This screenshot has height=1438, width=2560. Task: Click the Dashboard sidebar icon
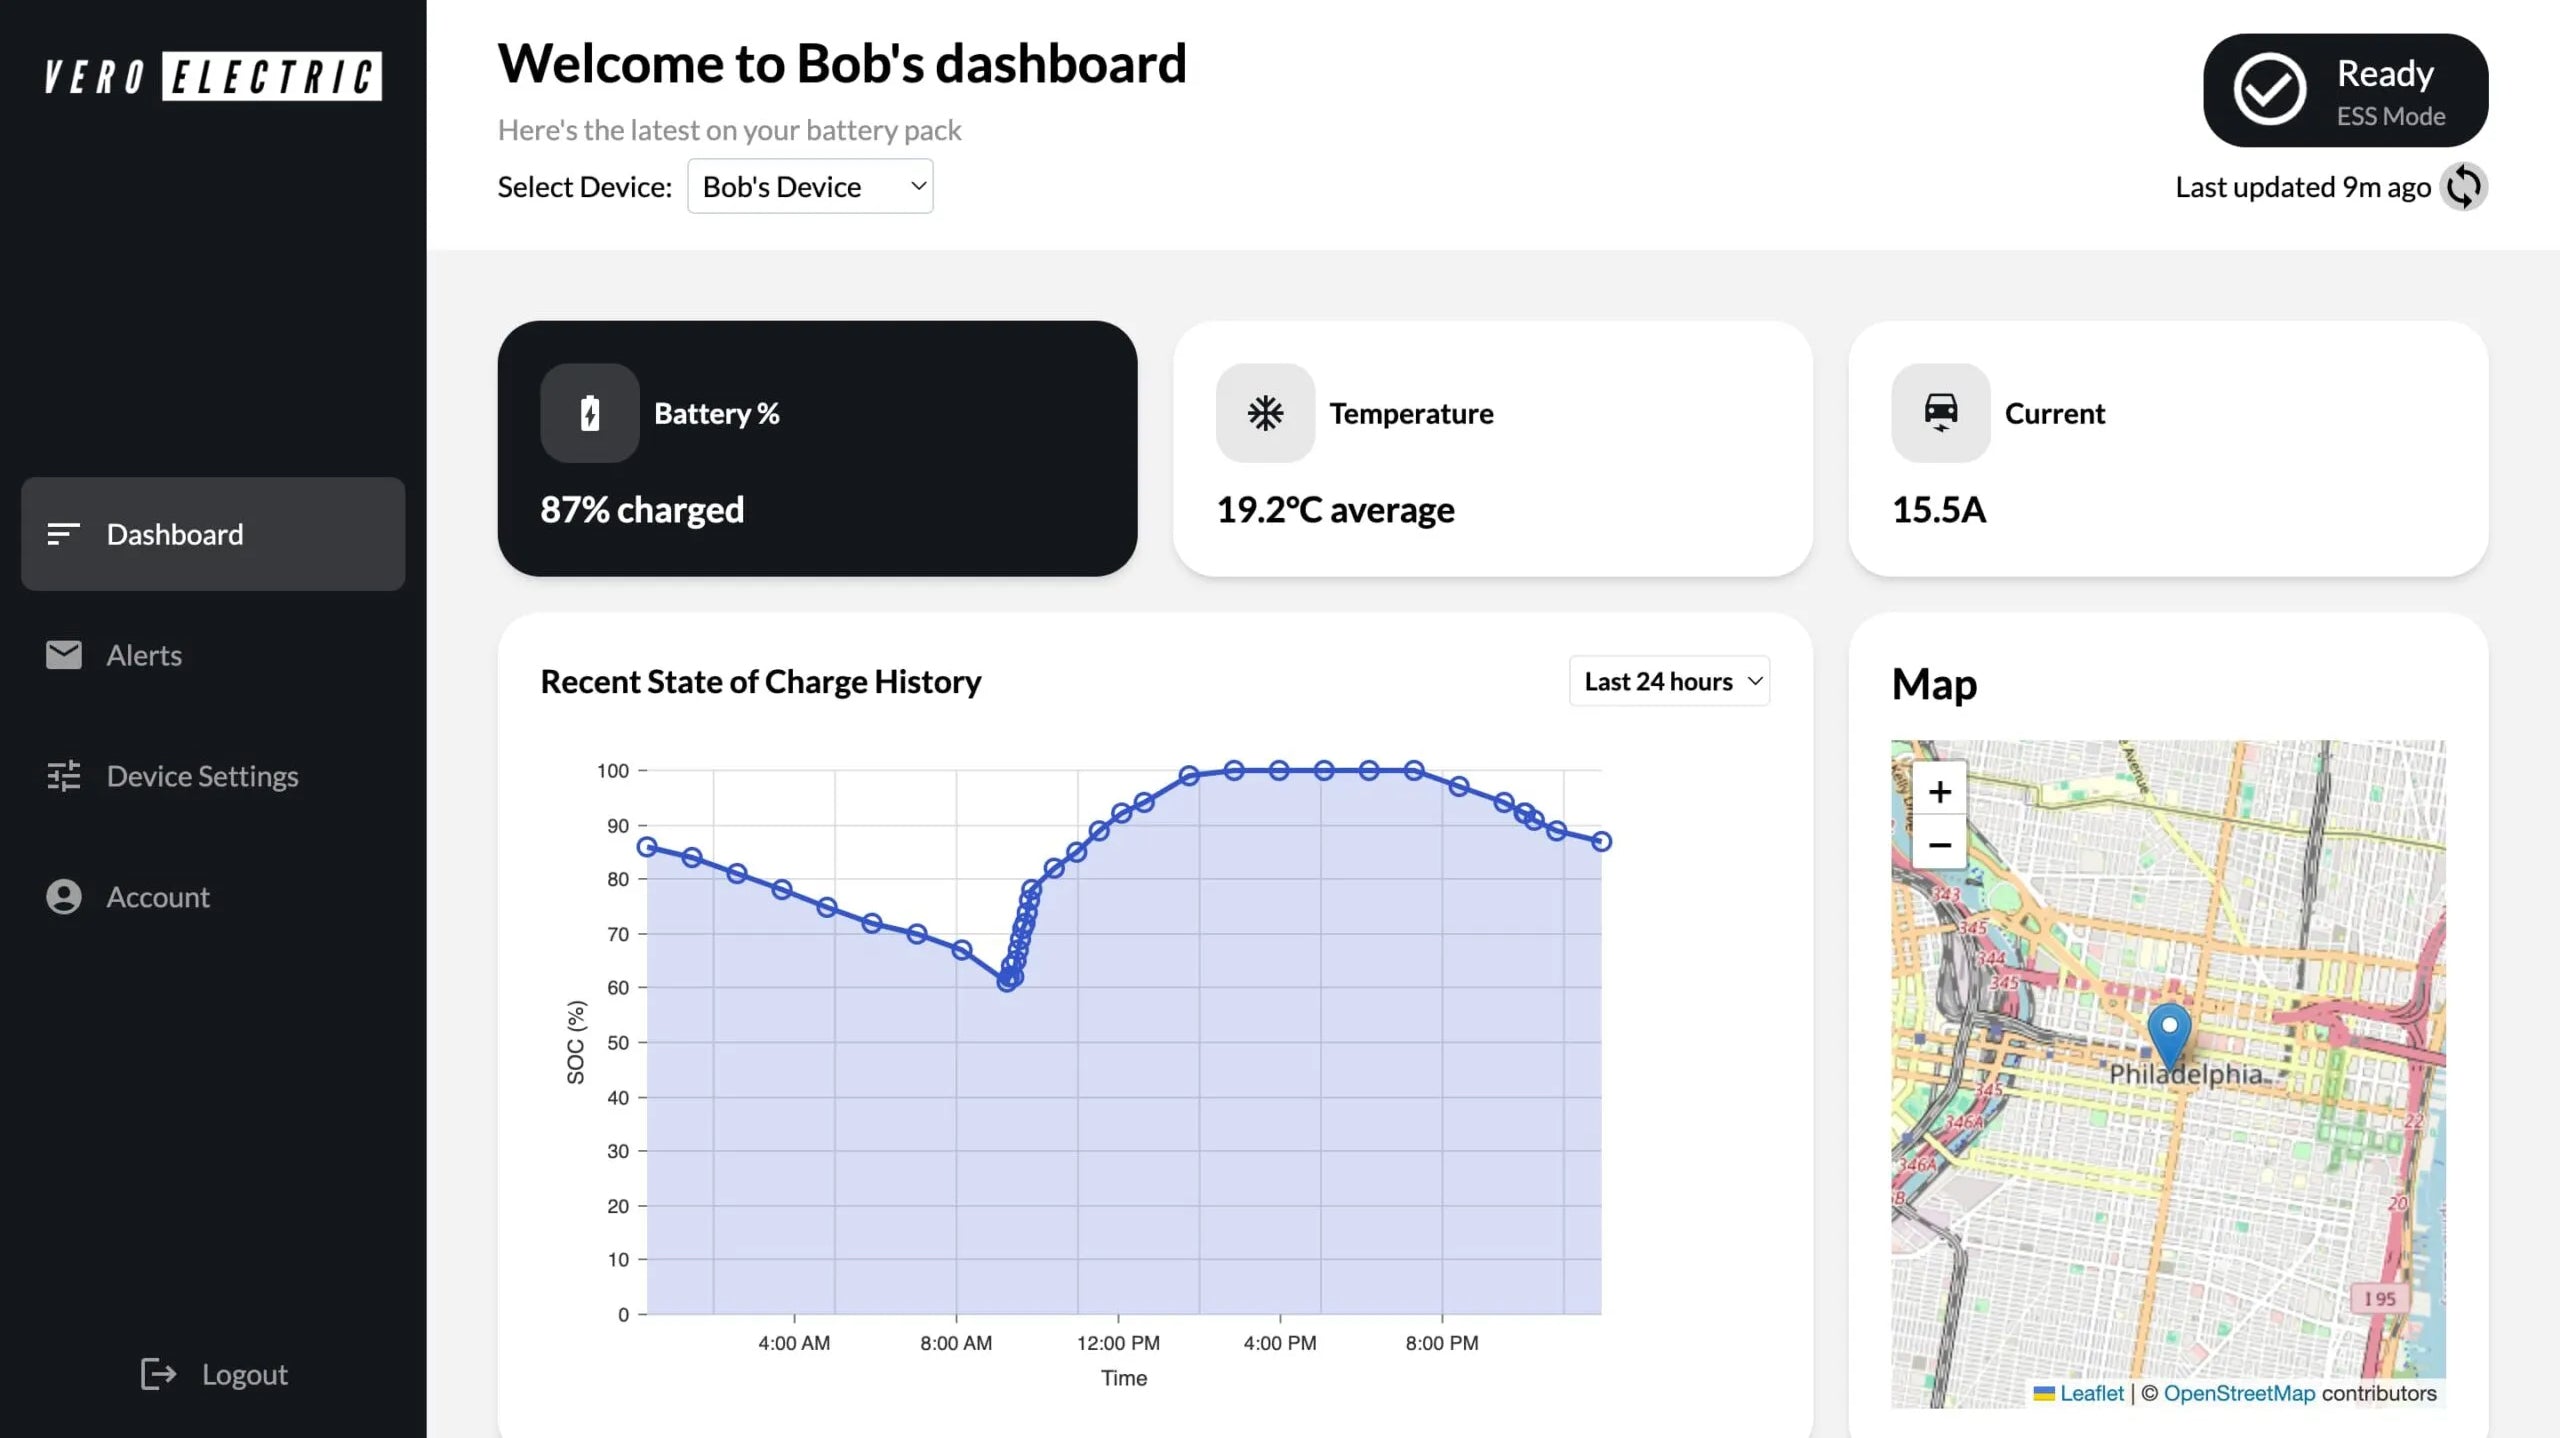pos(60,533)
